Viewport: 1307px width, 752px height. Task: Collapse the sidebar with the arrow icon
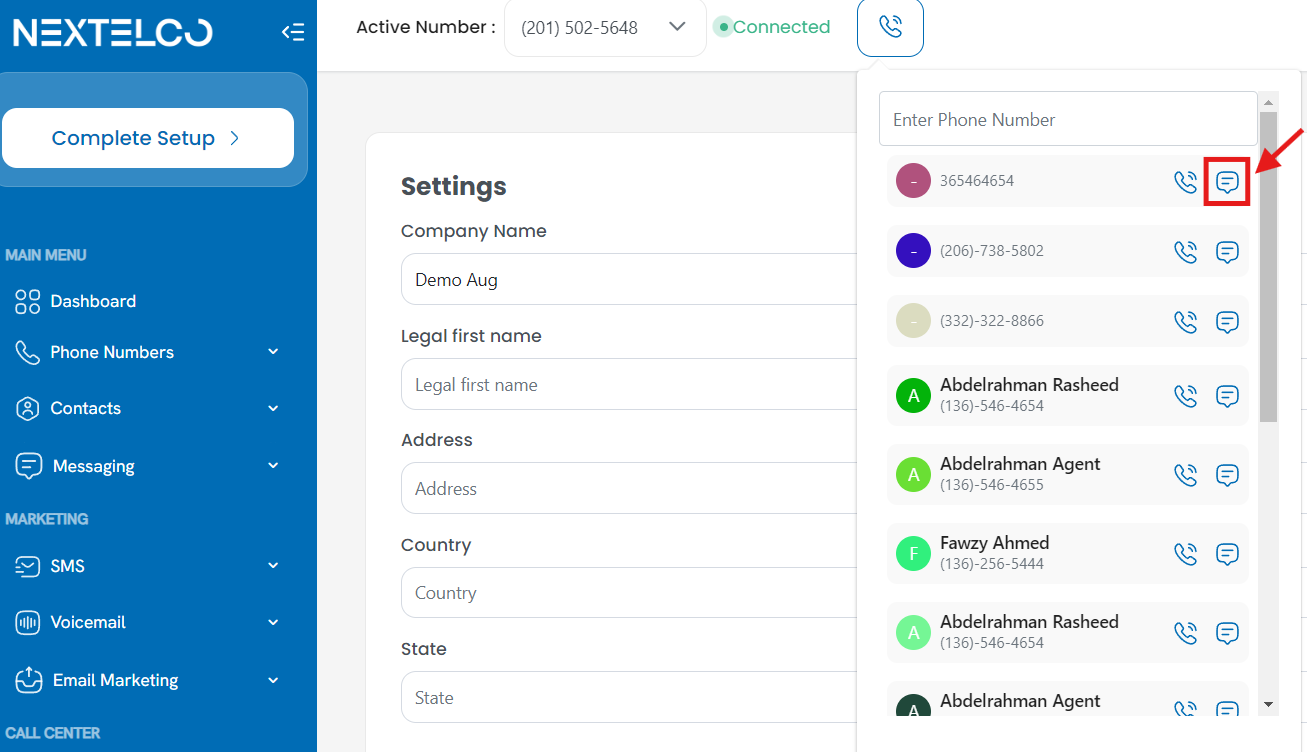(x=292, y=32)
